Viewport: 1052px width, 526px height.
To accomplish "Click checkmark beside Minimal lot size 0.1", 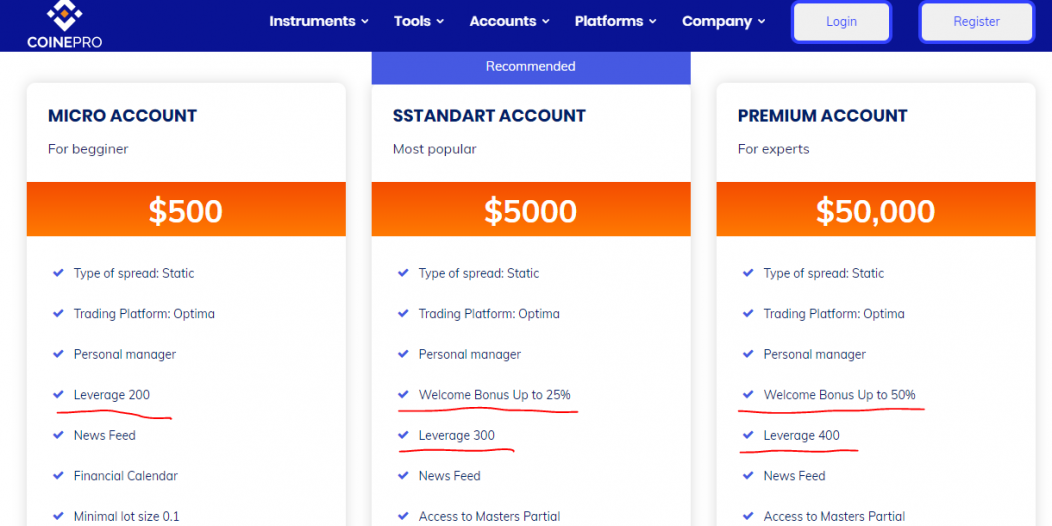I will [x=58, y=517].
